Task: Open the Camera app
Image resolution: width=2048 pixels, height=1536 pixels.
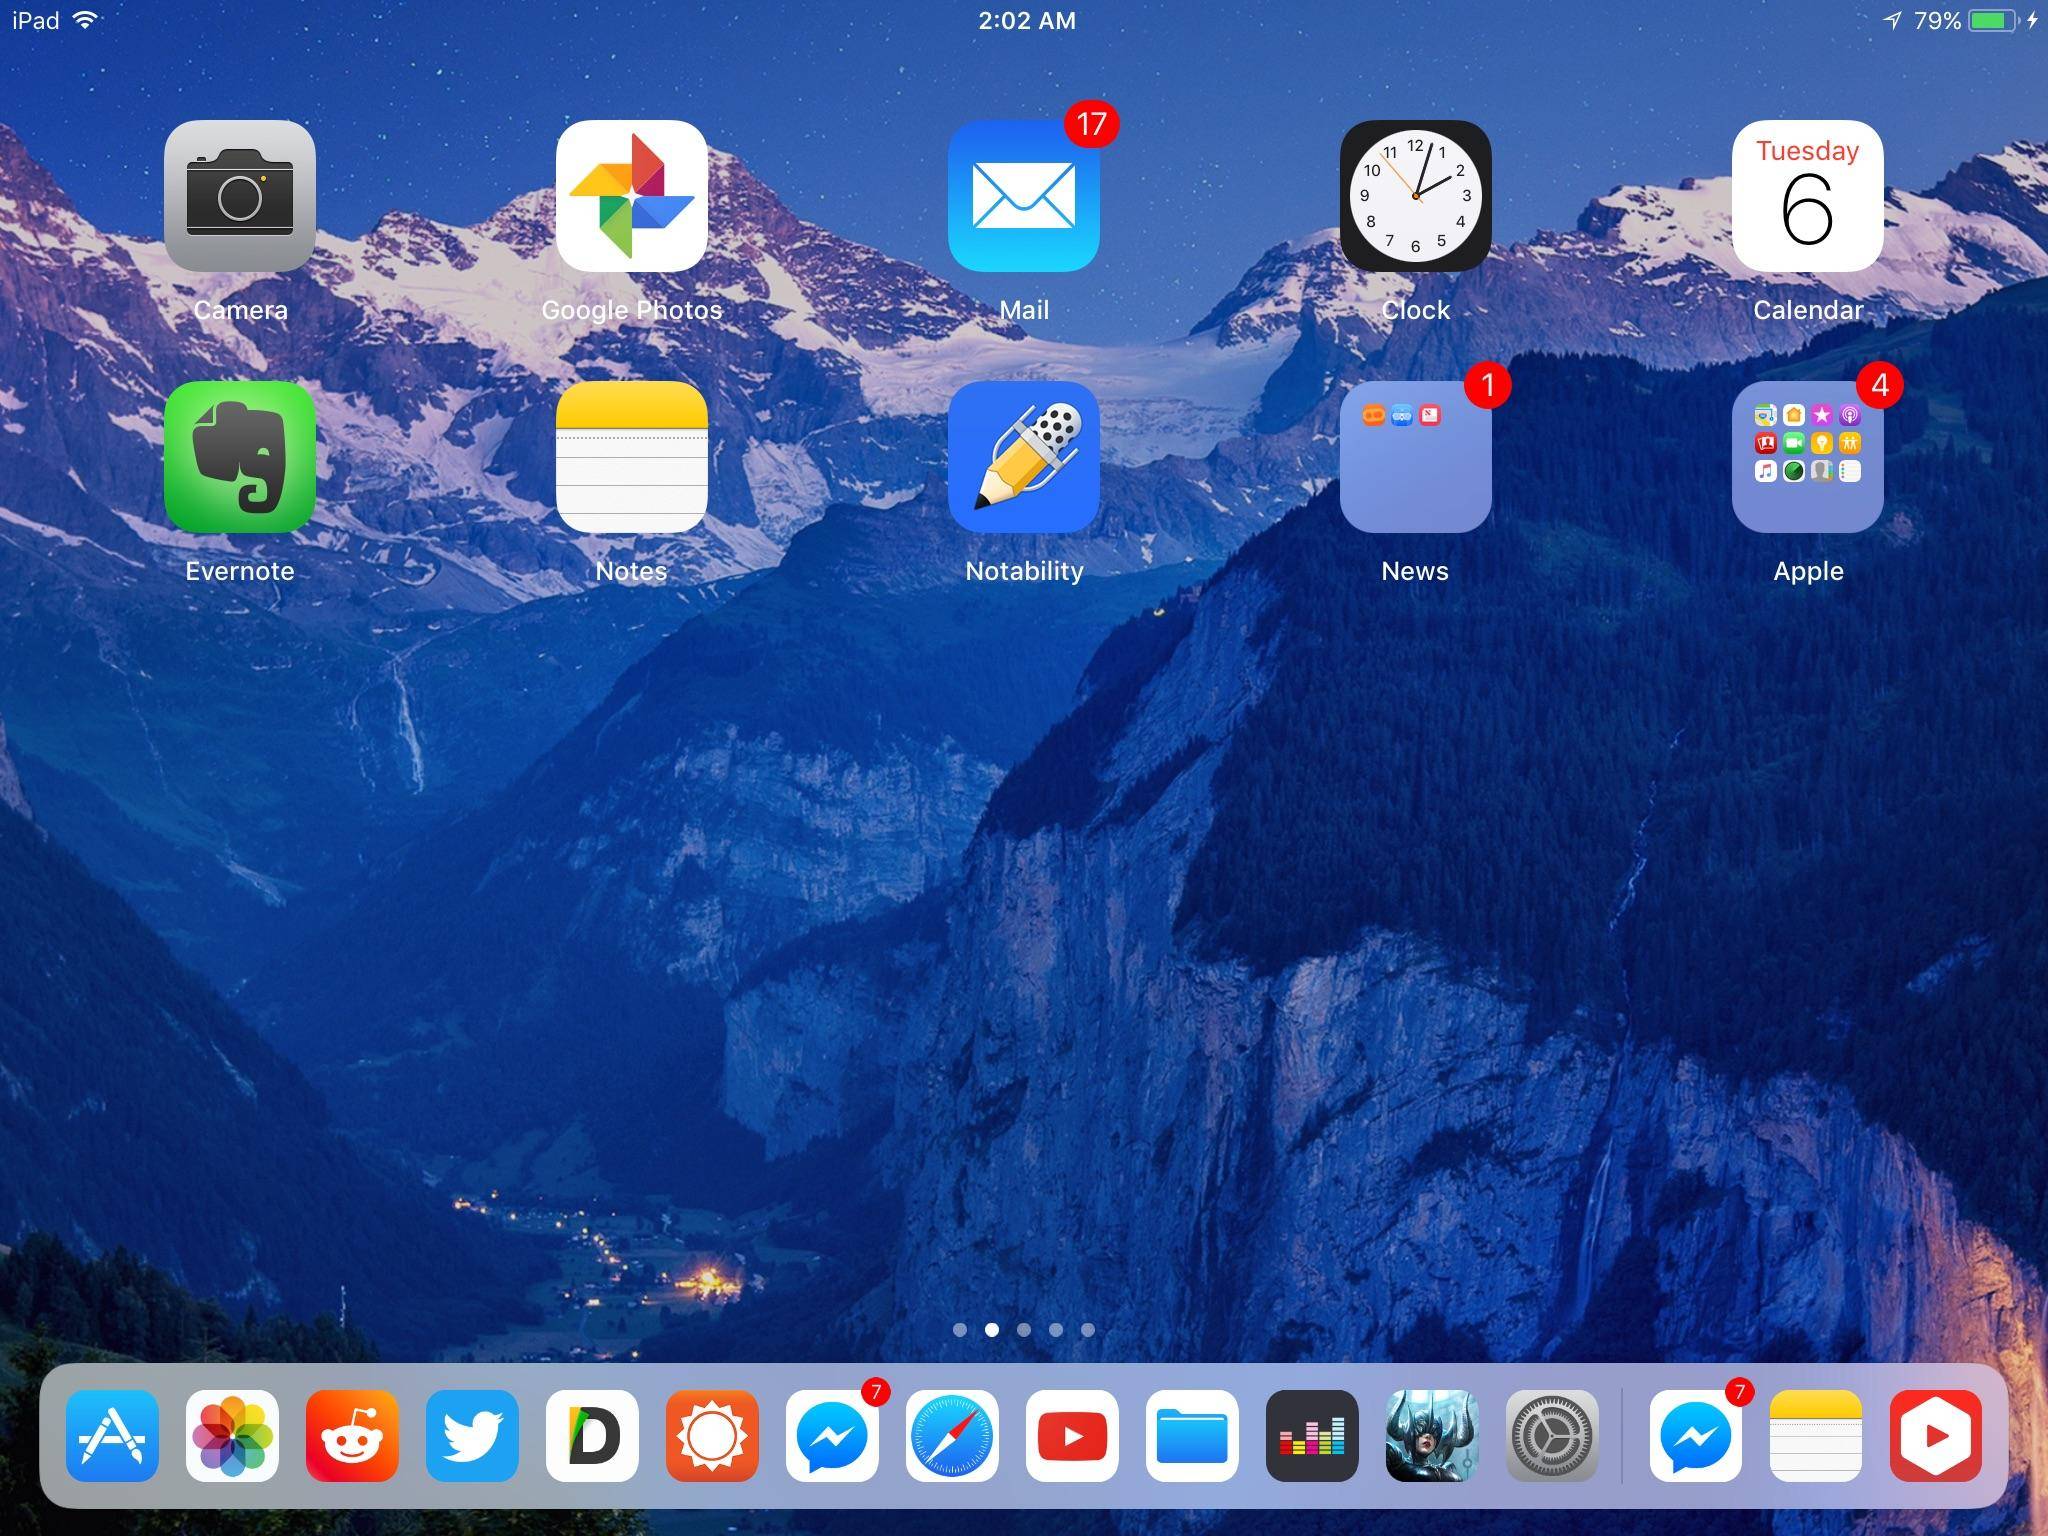Action: click(240, 196)
